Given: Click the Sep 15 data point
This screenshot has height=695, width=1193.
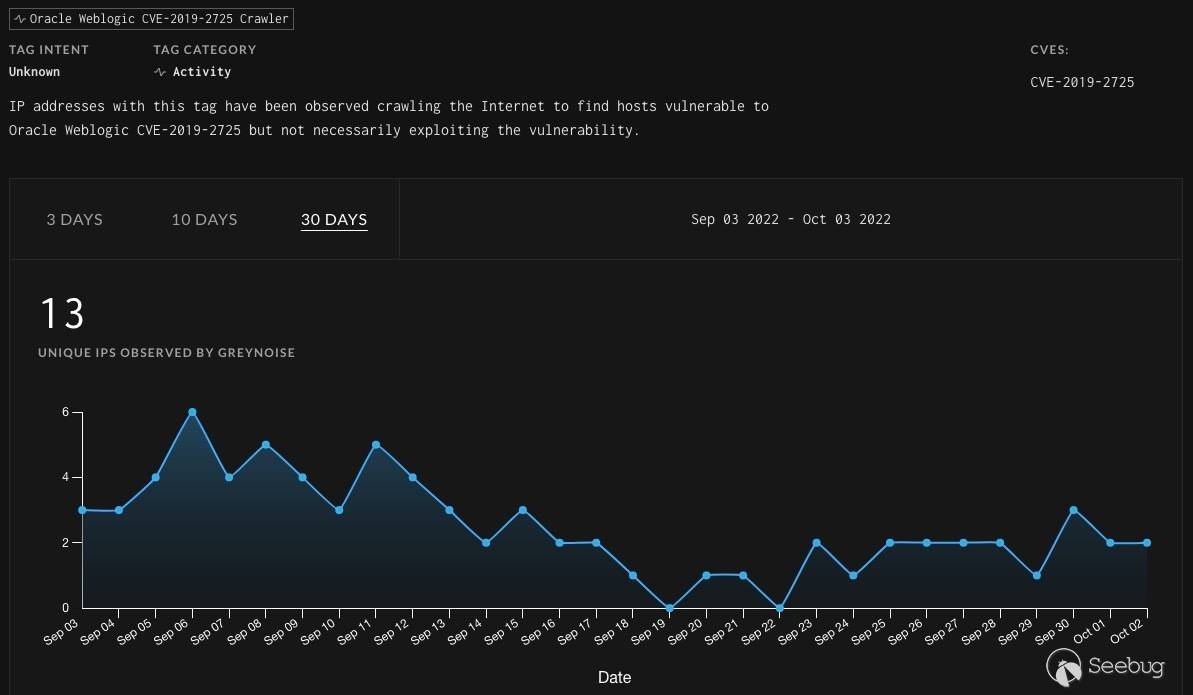Looking at the screenshot, I should (523, 510).
